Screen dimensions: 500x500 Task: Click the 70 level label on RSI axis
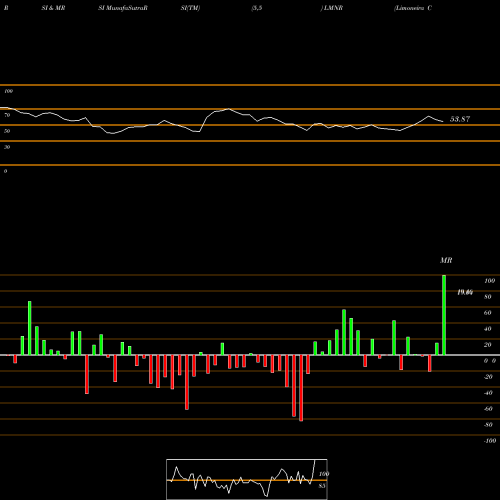[x=7, y=115]
